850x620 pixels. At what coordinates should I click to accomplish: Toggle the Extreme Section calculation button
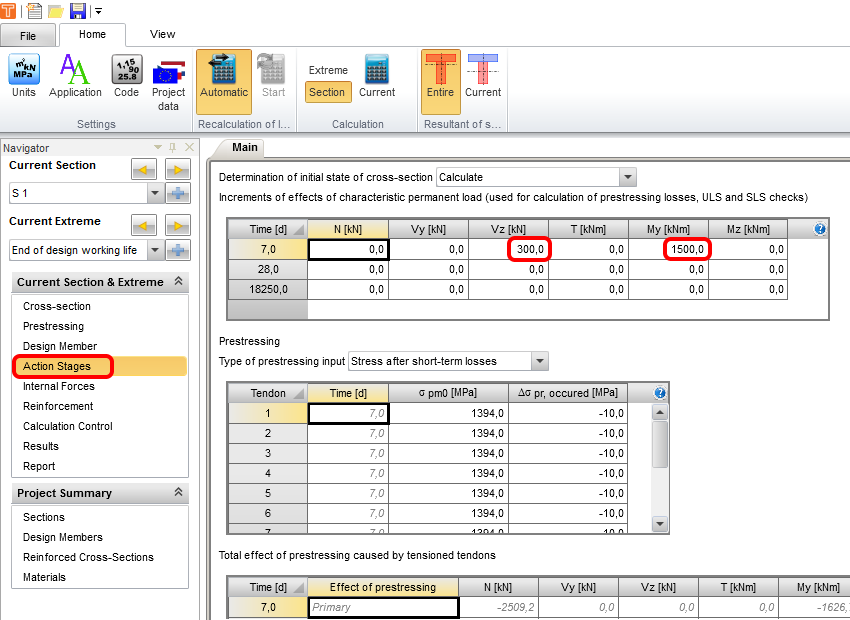(x=327, y=92)
